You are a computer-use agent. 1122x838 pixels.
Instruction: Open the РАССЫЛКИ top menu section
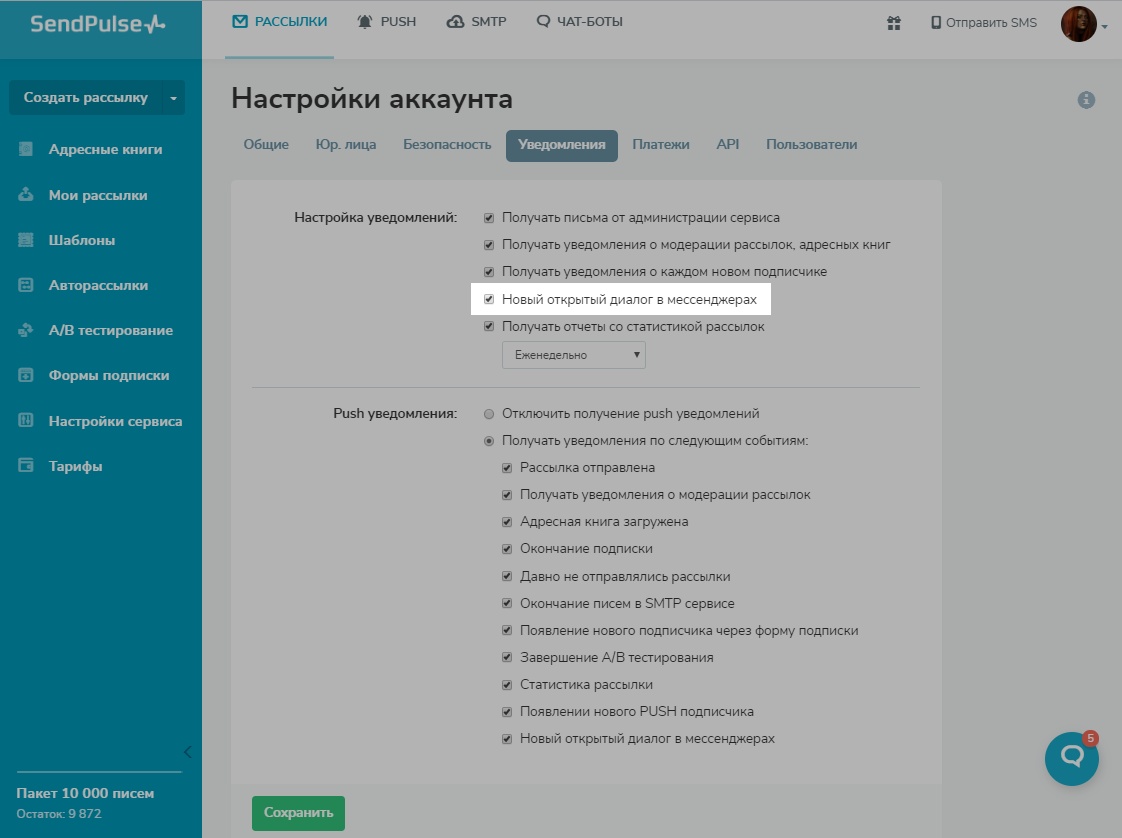coord(280,22)
